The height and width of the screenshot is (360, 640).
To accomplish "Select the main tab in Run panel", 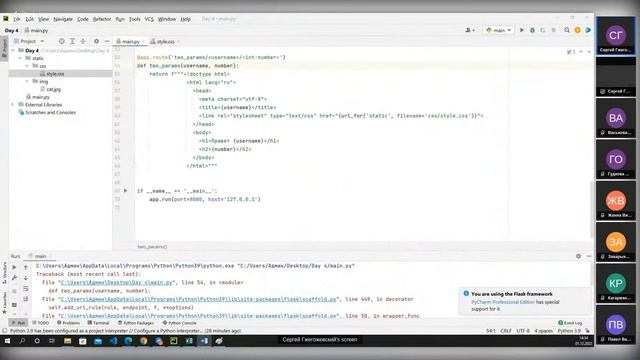I will tap(40, 256).
